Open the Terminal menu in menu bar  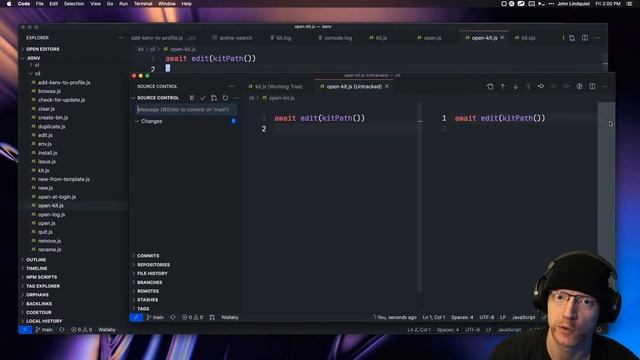[143, 4]
